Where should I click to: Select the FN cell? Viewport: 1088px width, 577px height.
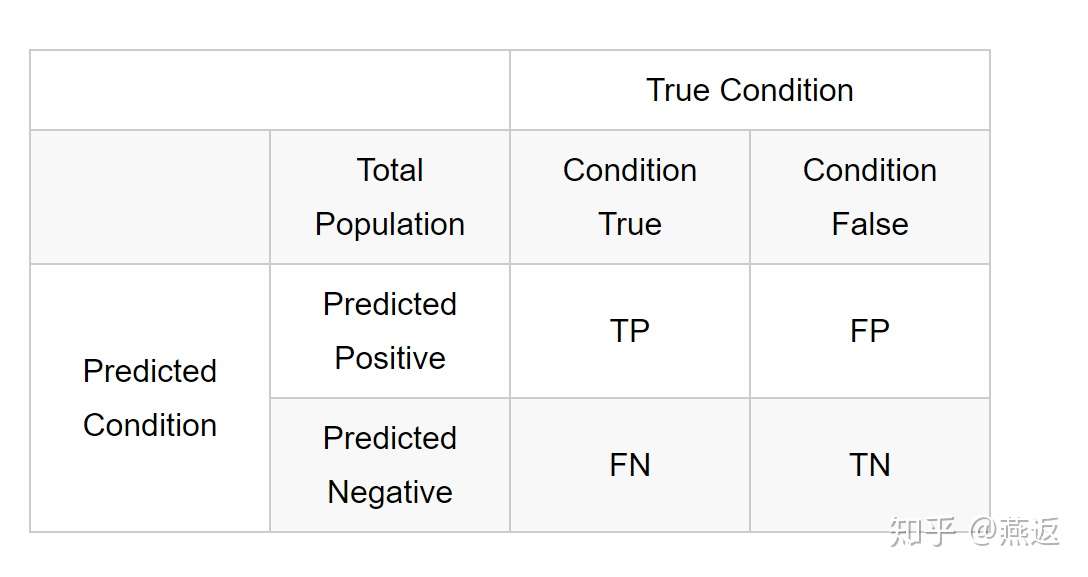[630, 465]
